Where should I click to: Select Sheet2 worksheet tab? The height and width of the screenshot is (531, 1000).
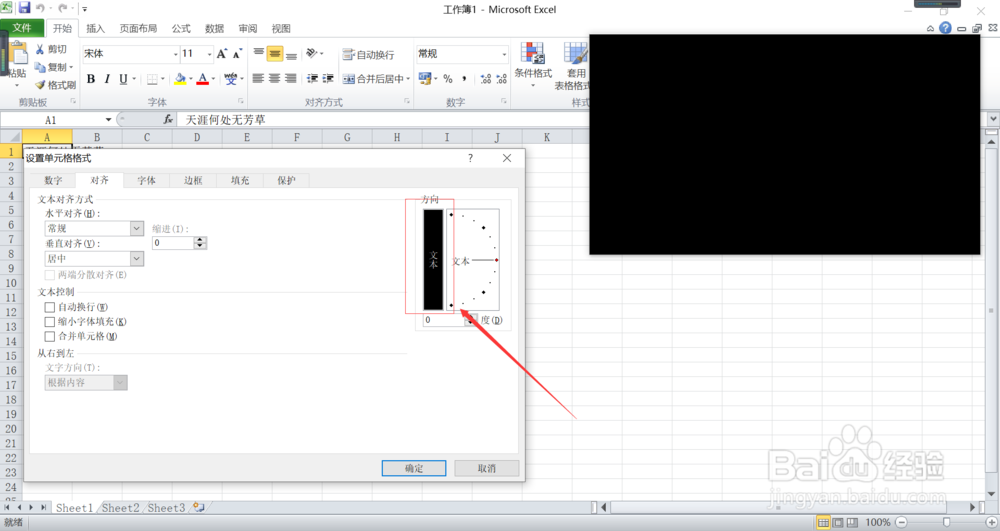121,507
